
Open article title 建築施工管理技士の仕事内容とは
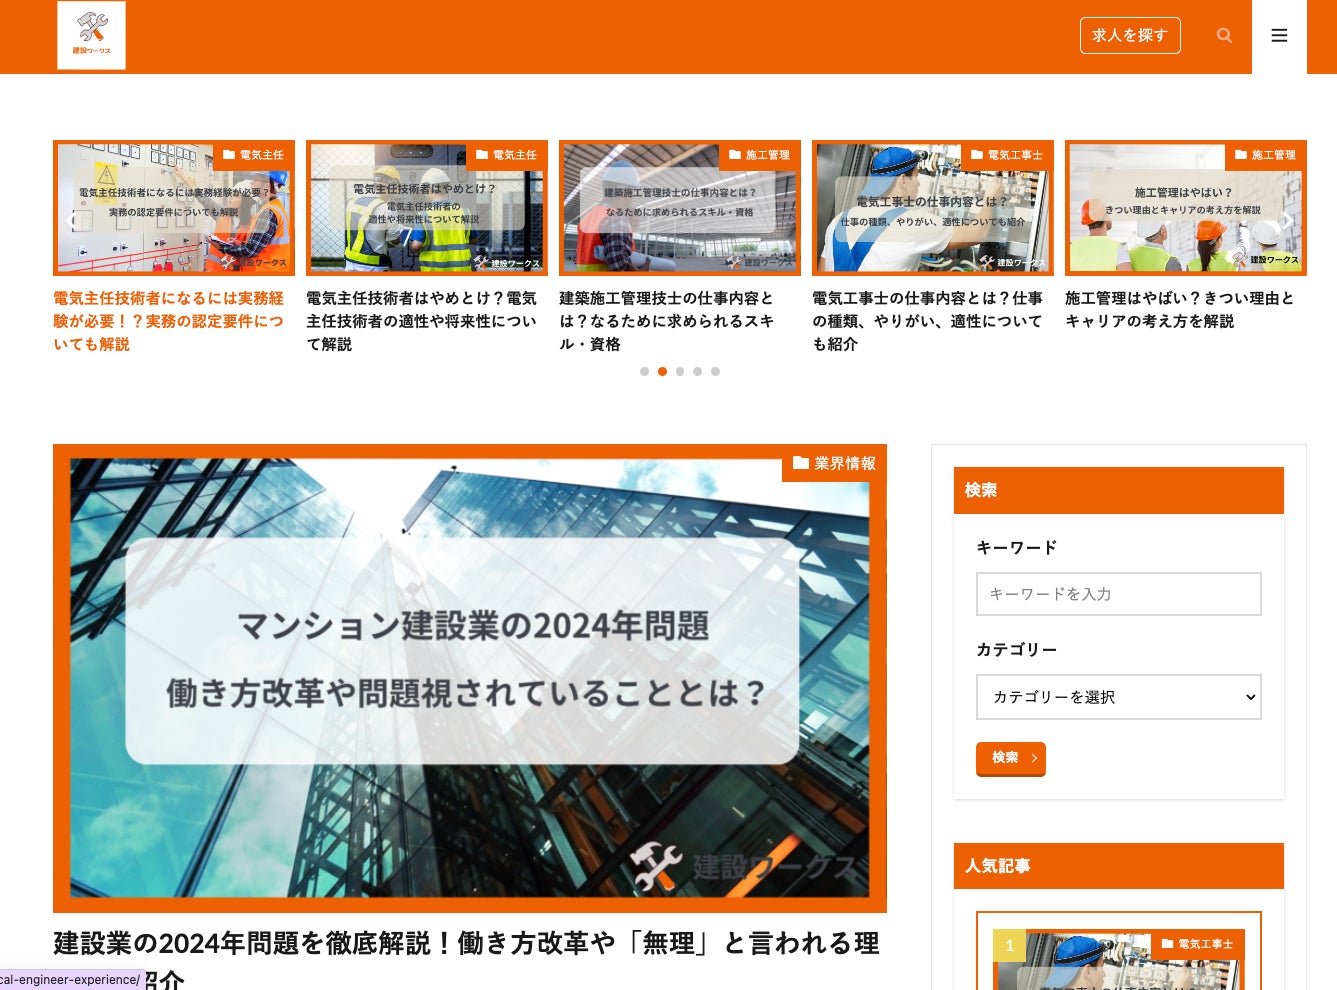(x=667, y=321)
